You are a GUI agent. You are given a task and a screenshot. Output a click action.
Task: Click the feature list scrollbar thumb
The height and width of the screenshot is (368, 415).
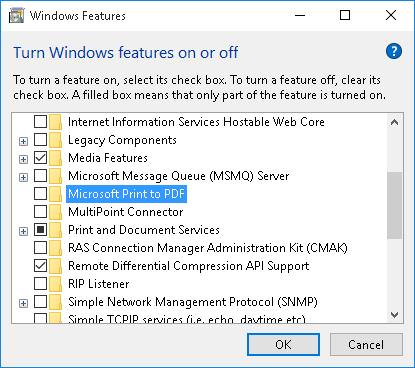394,205
